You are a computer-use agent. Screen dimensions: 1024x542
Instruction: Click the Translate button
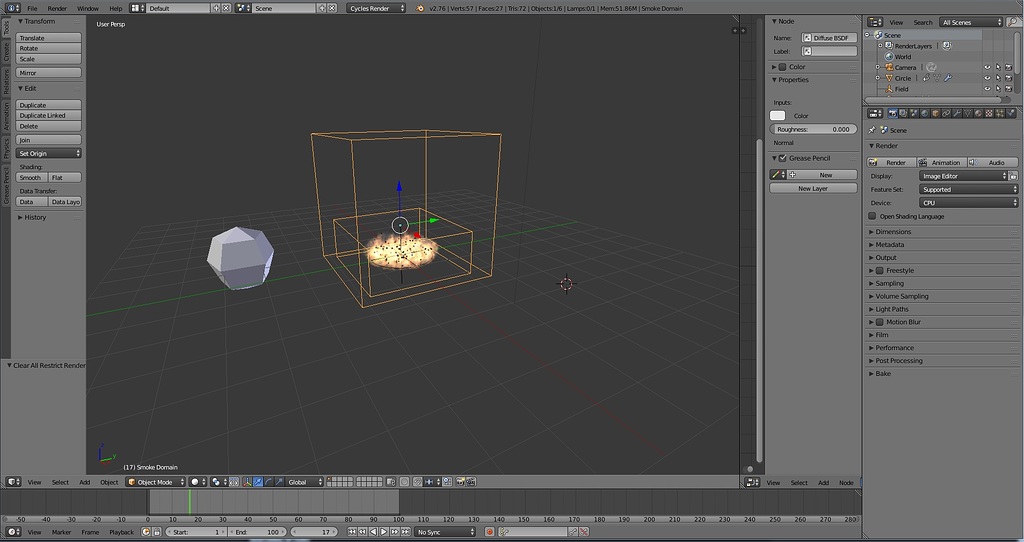click(x=48, y=38)
